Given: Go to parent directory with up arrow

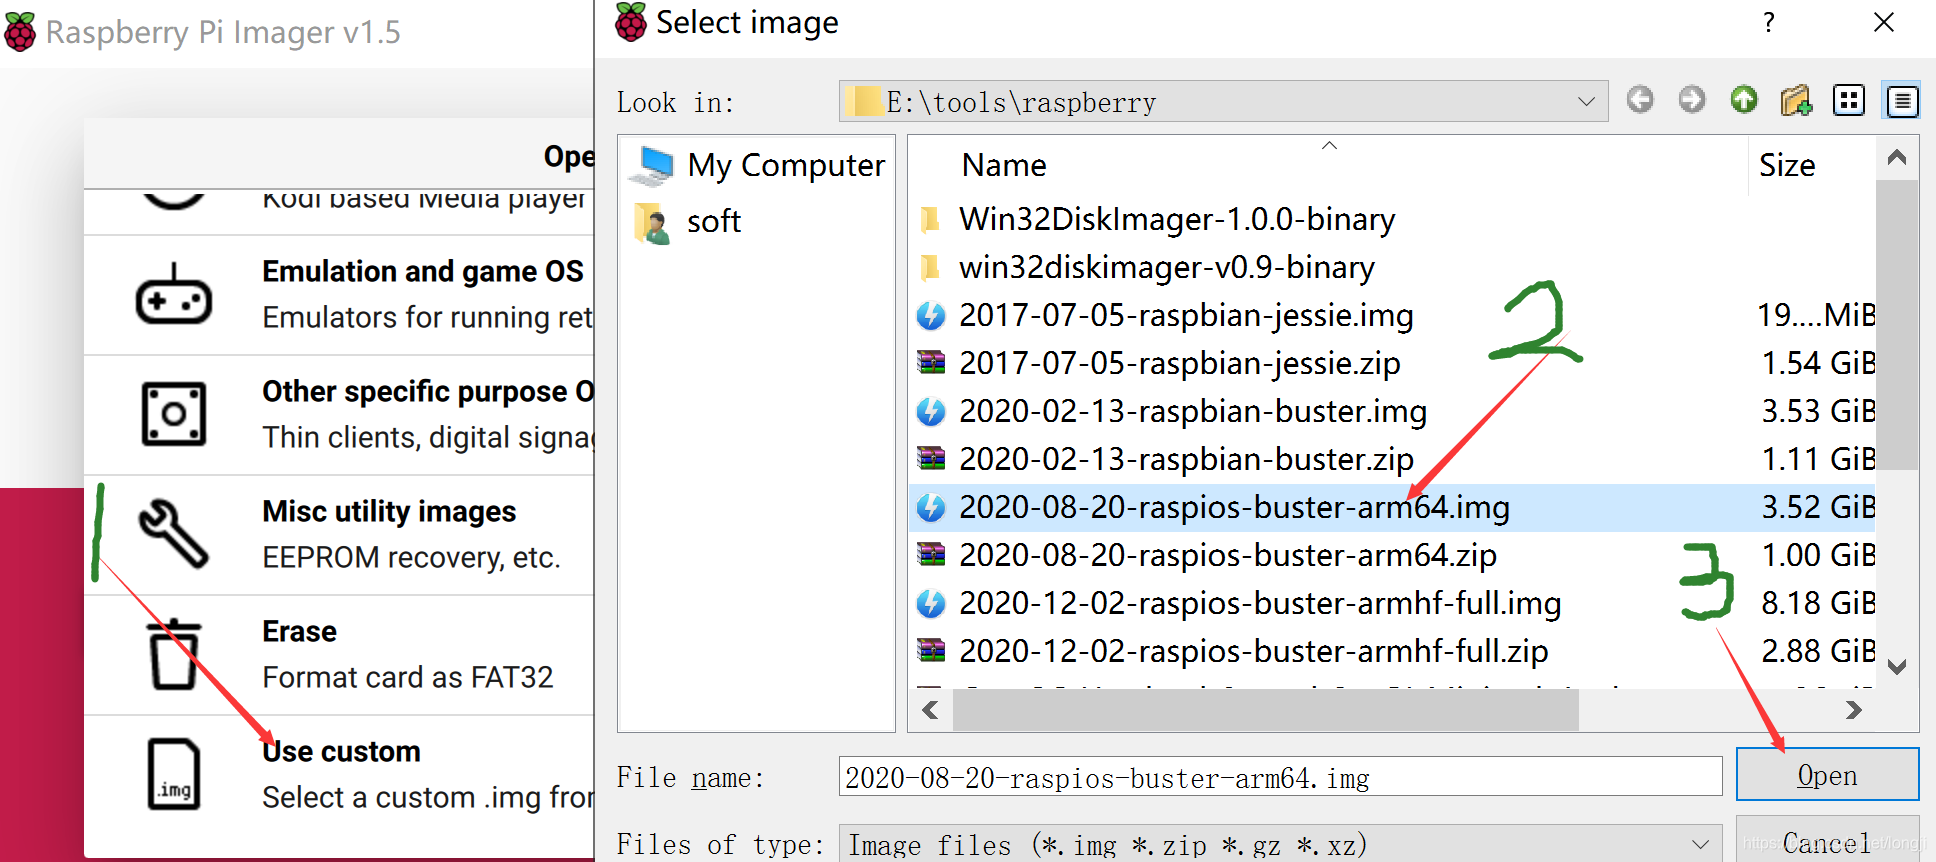Looking at the screenshot, I should click(1744, 100).
